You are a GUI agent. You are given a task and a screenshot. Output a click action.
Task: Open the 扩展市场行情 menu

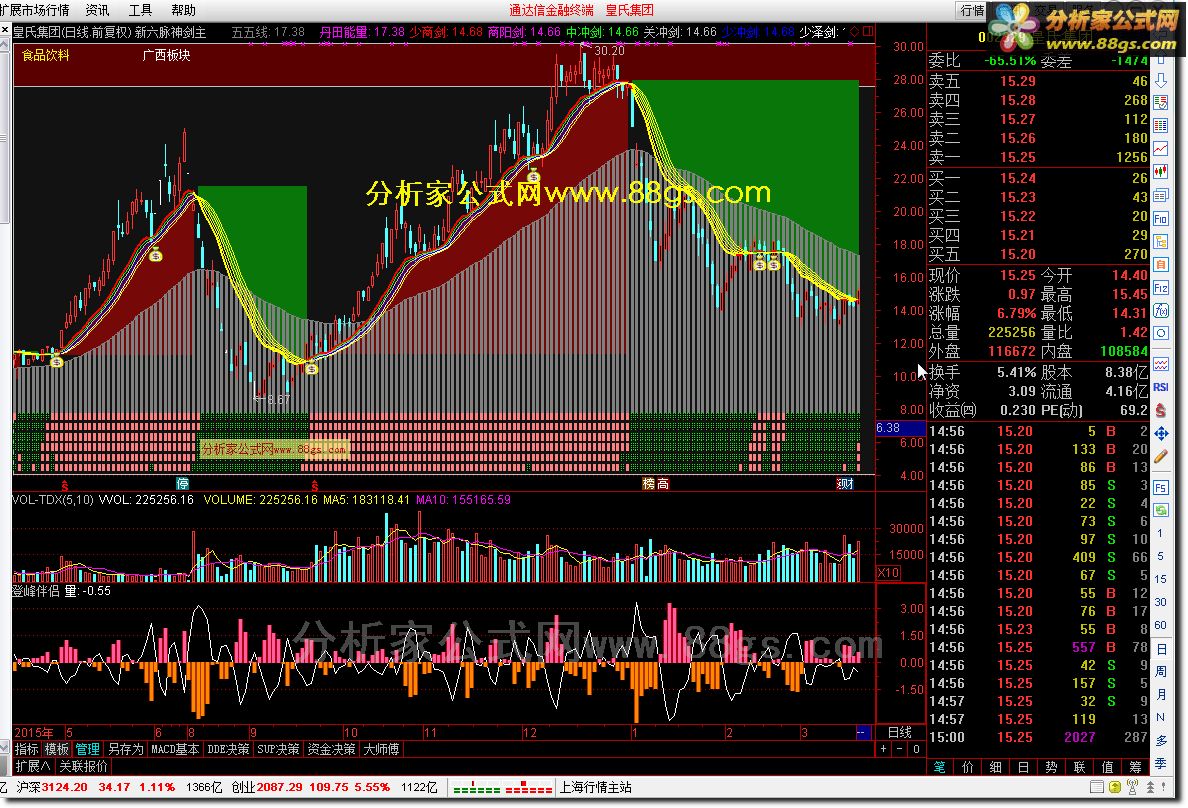(x=34, y=10)
